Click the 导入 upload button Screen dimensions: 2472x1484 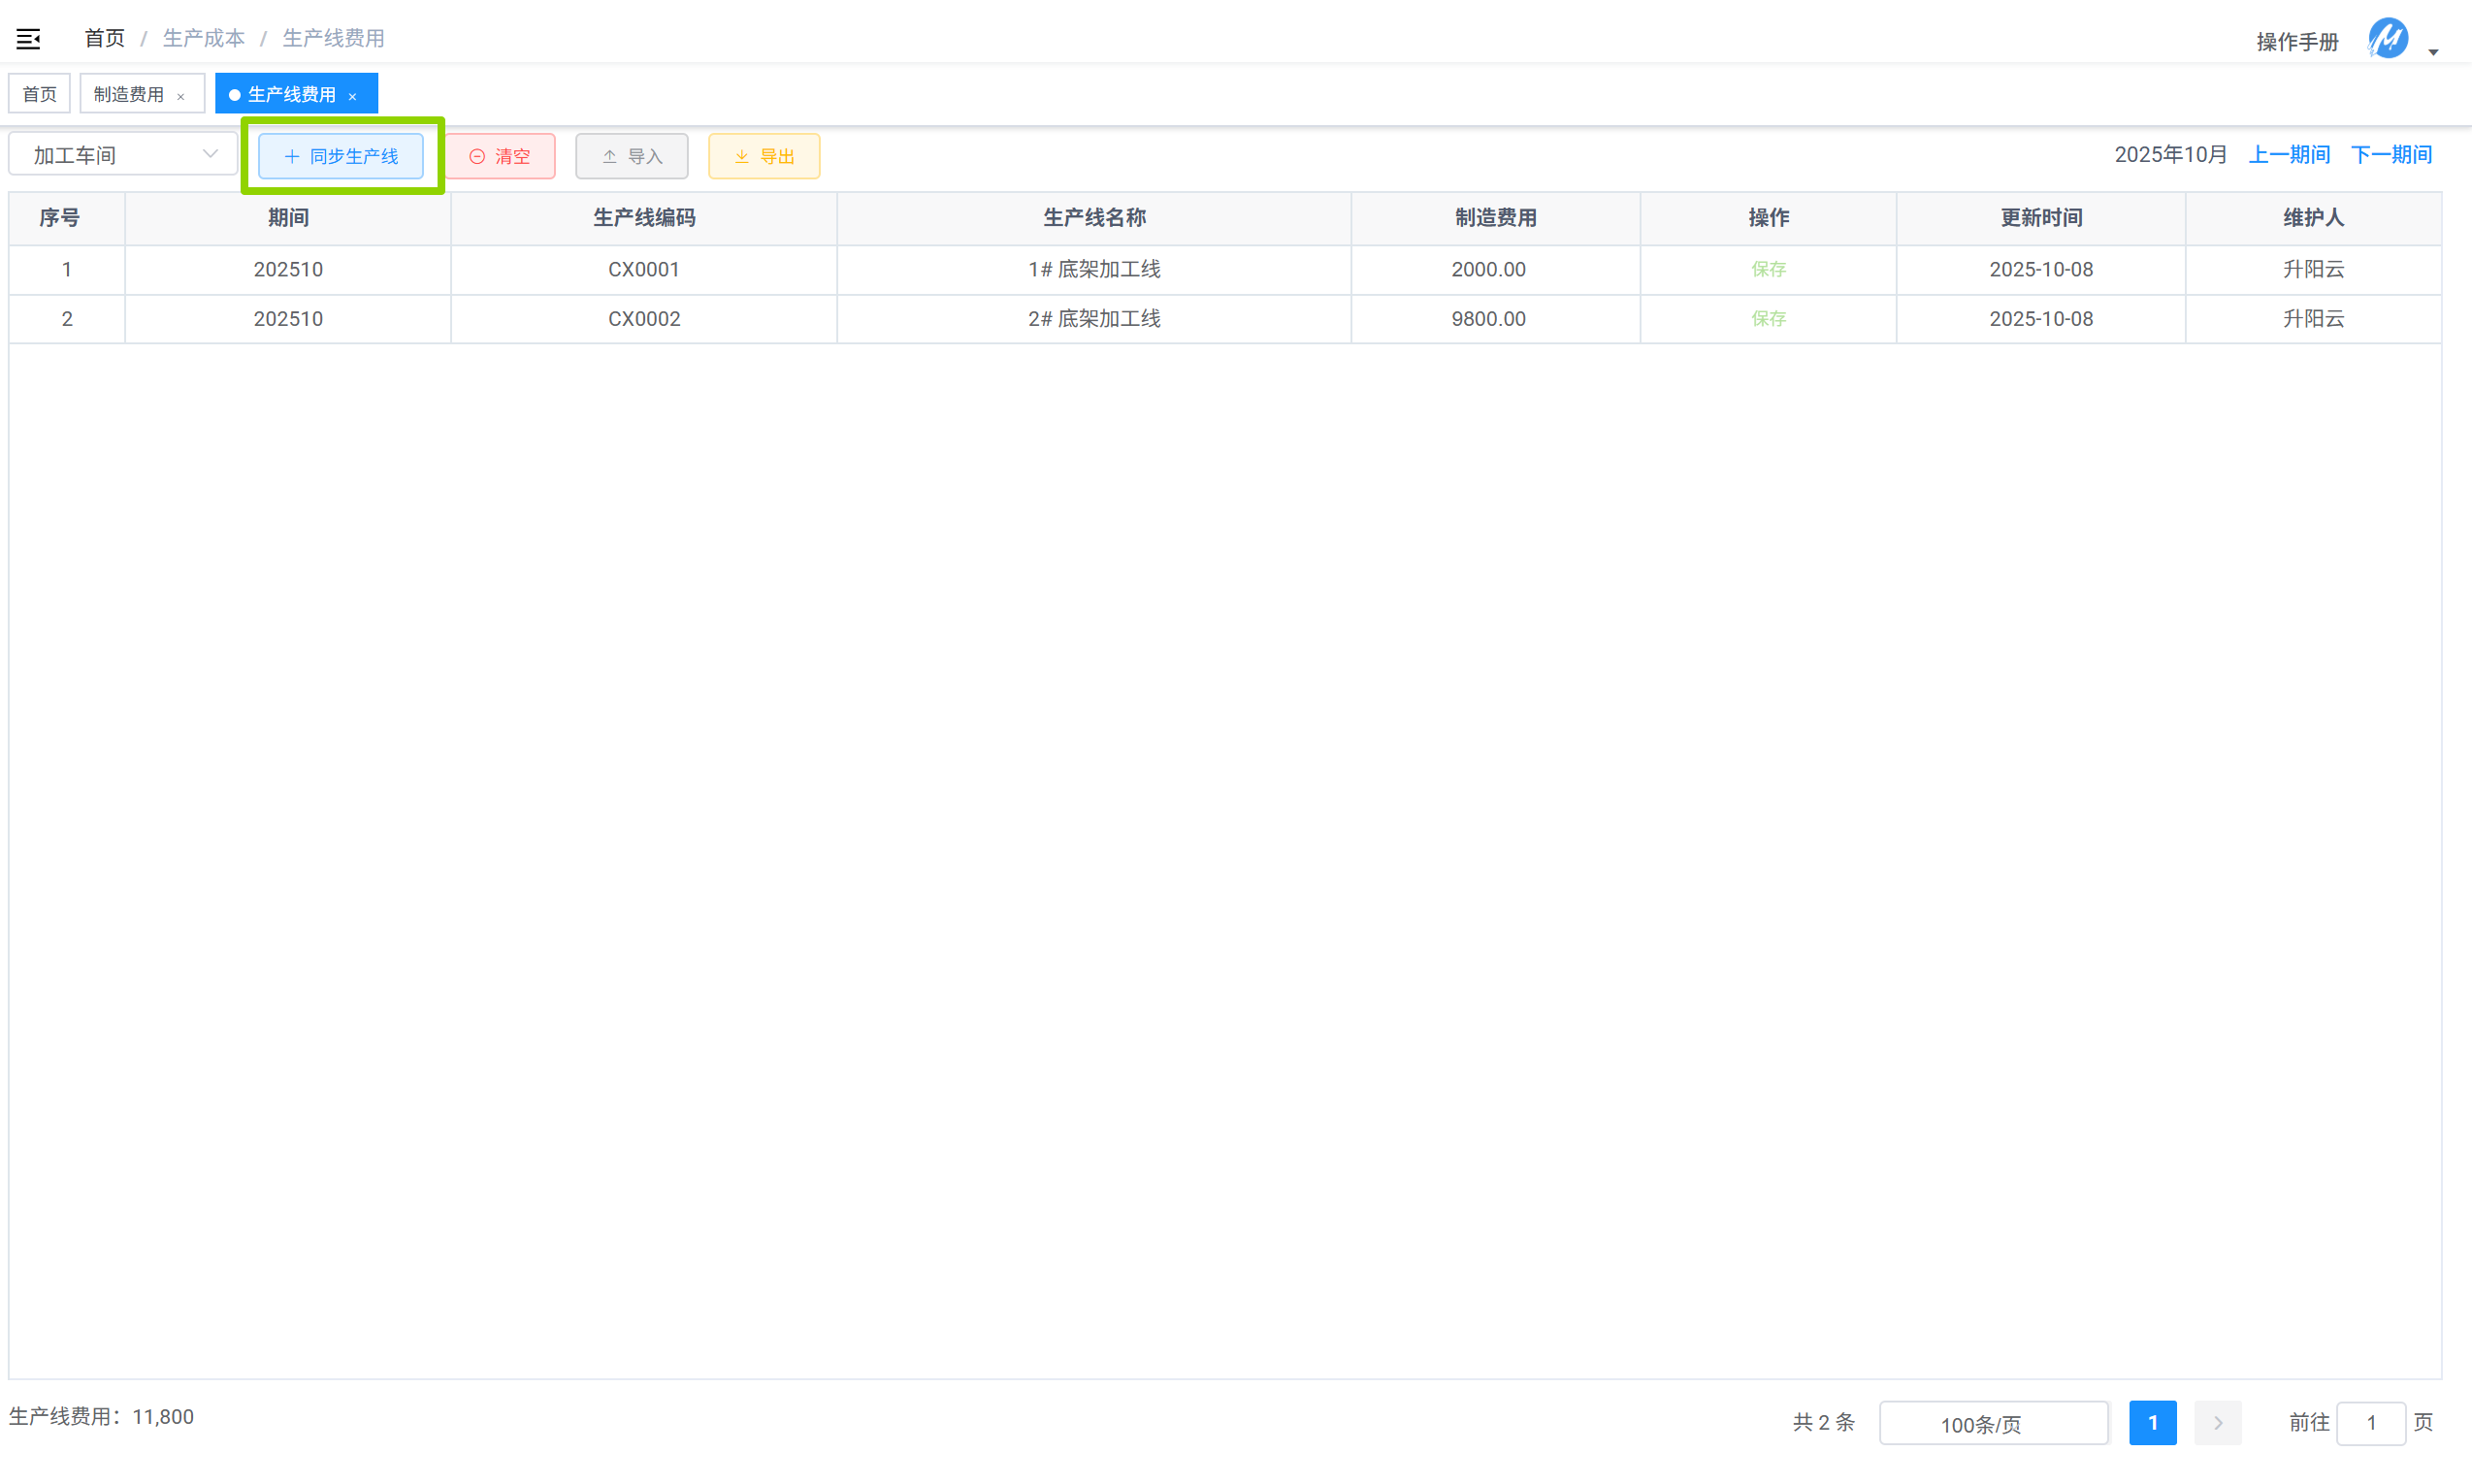click(x=632, y=156)
